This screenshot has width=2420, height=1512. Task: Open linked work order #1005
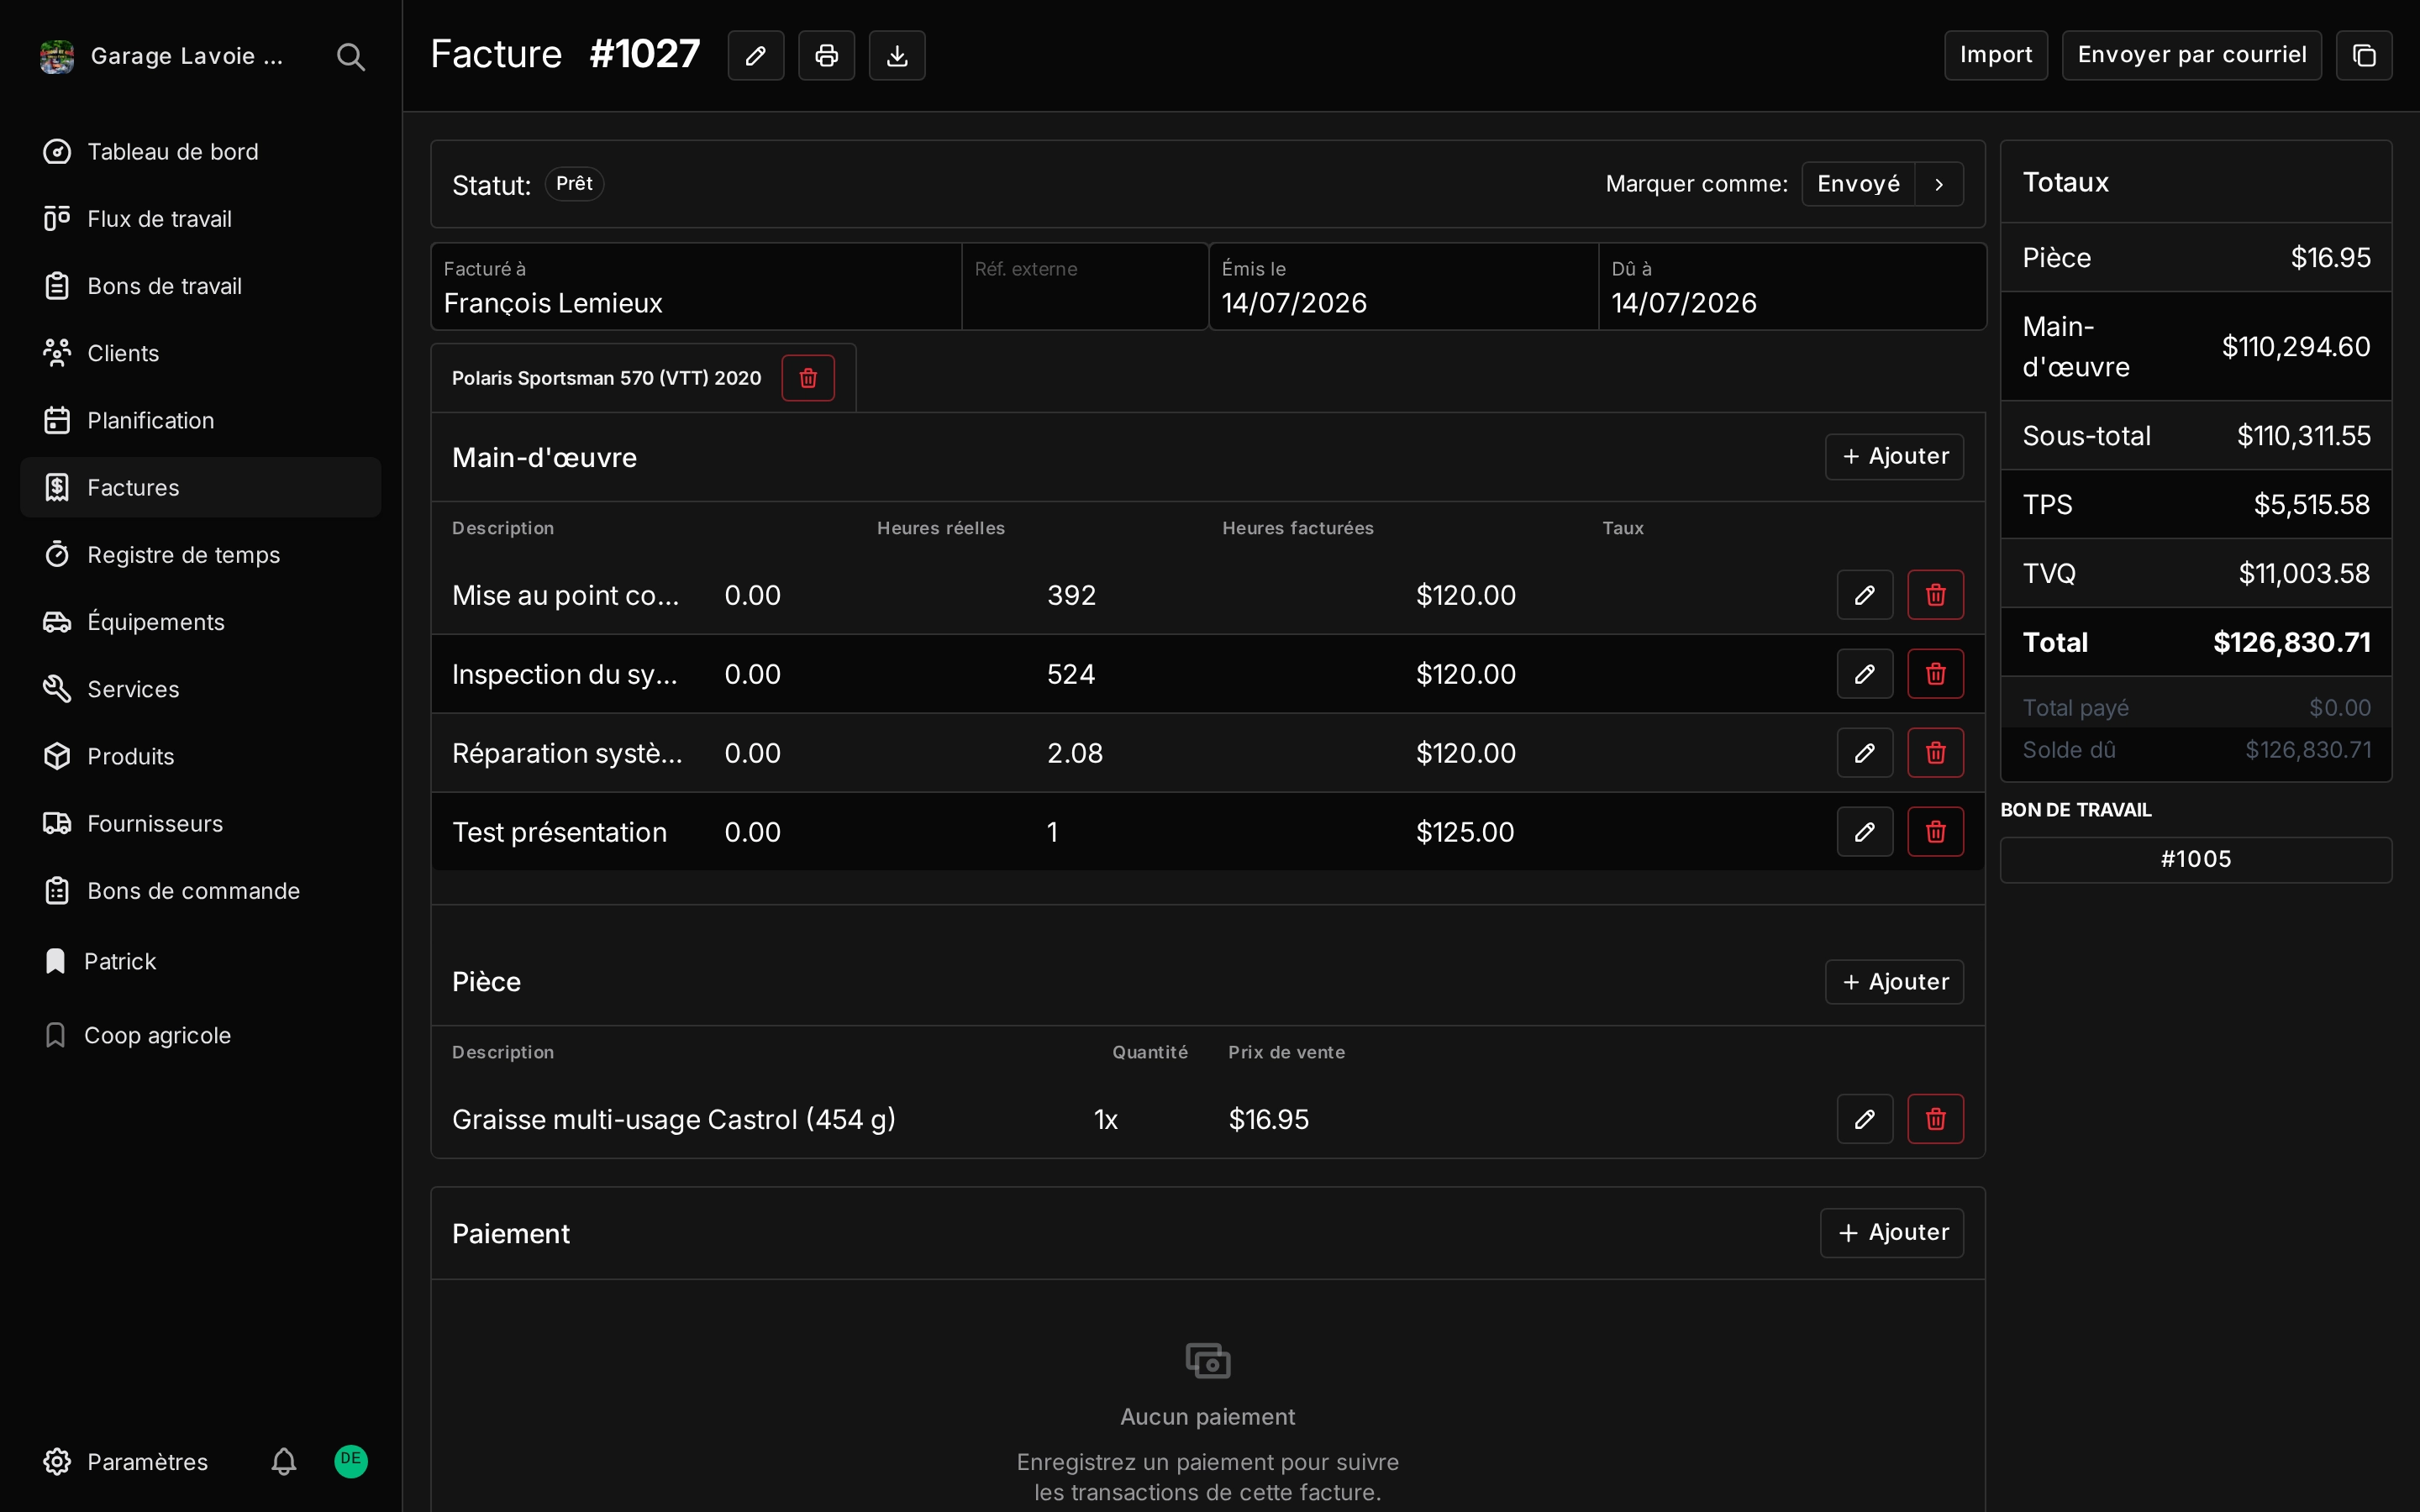pyautogui.click(x=2196, y=860)
